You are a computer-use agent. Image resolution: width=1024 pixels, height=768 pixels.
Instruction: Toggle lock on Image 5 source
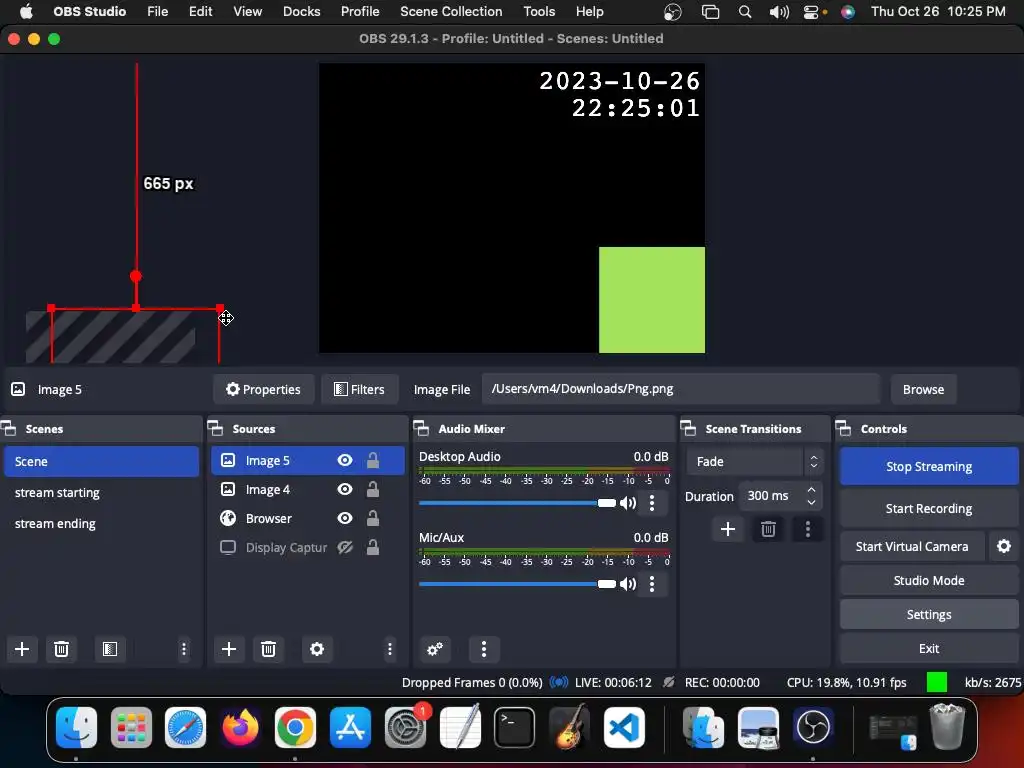373,460
